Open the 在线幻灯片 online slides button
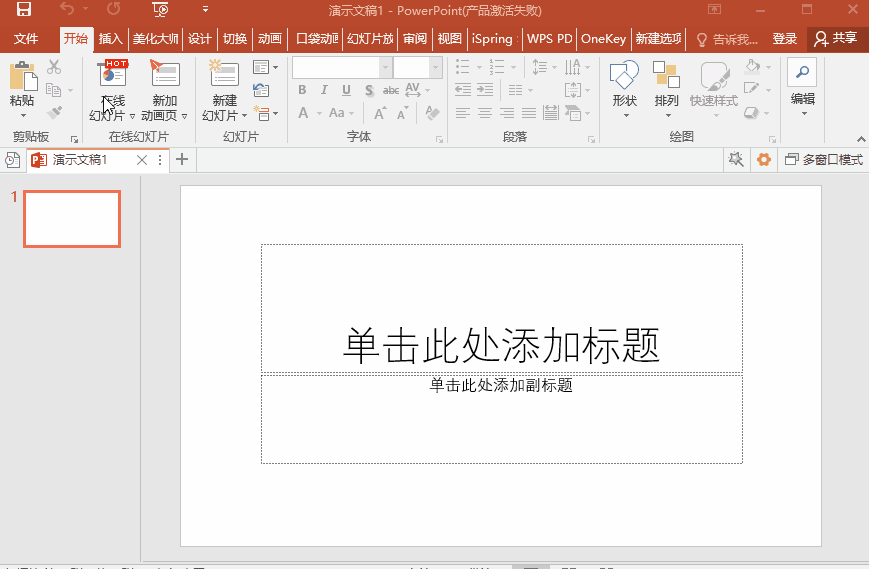Image resolution: width=869 pixels, height=569 pixels. [113, 76]
